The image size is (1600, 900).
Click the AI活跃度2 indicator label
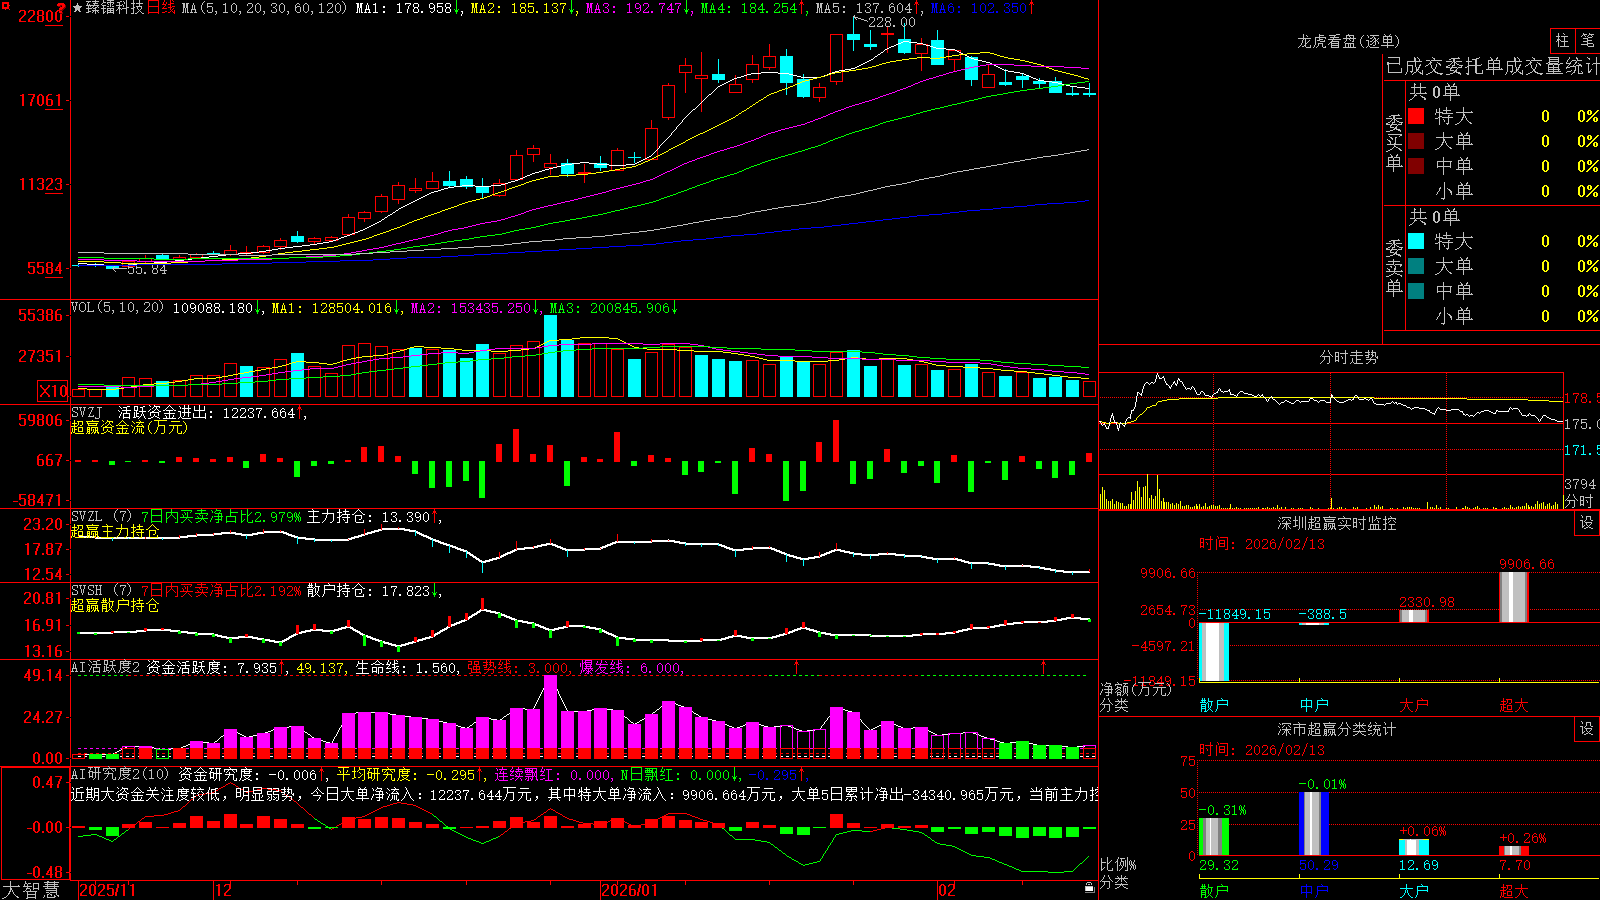[105, 667]
